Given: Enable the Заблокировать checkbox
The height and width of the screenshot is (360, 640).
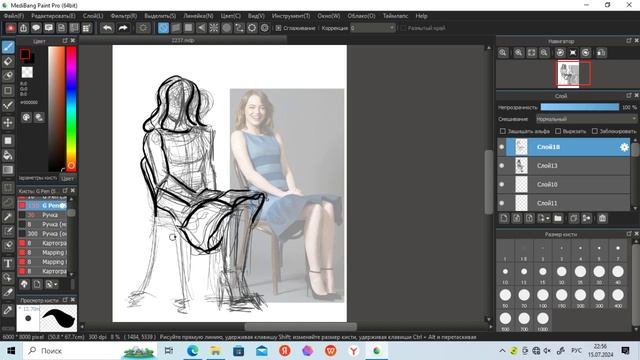Looking at the screenshot, I should (x=595, y=131).
